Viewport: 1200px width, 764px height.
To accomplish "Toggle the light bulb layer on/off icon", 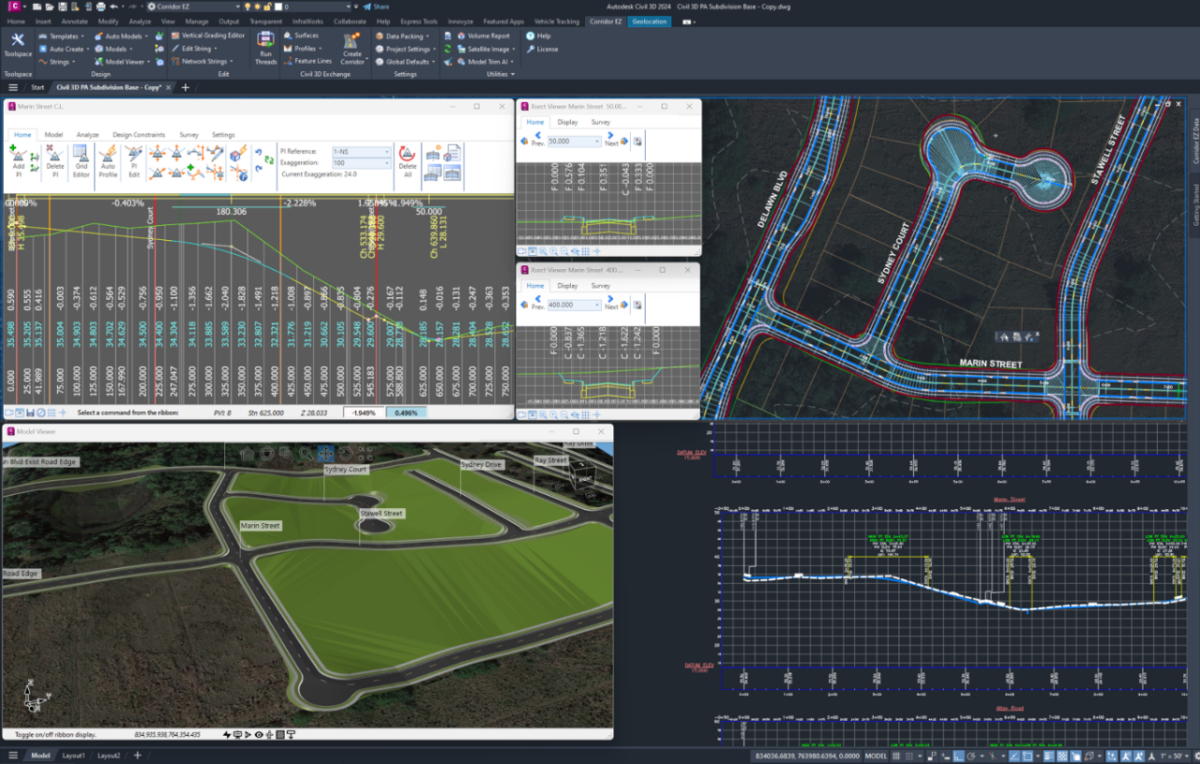I will pyautogui.click(x=247, y=6).
